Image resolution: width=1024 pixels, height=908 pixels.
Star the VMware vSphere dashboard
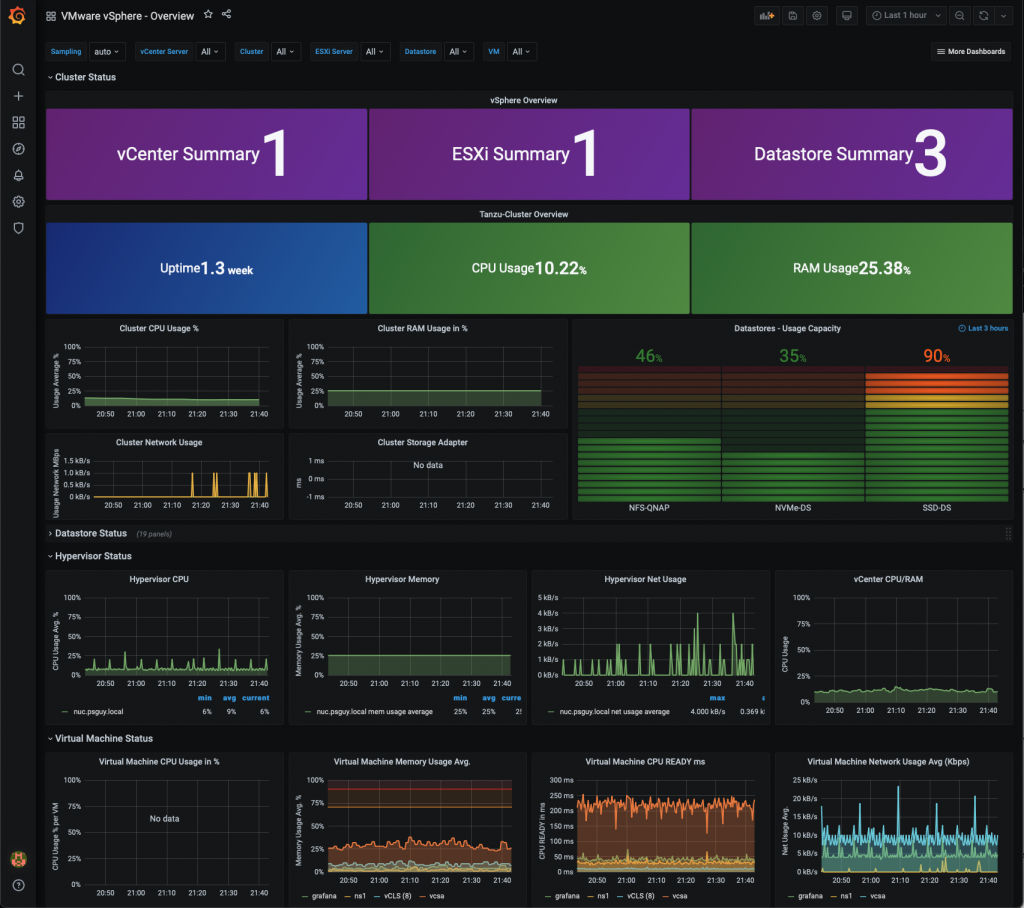(208, 14)
